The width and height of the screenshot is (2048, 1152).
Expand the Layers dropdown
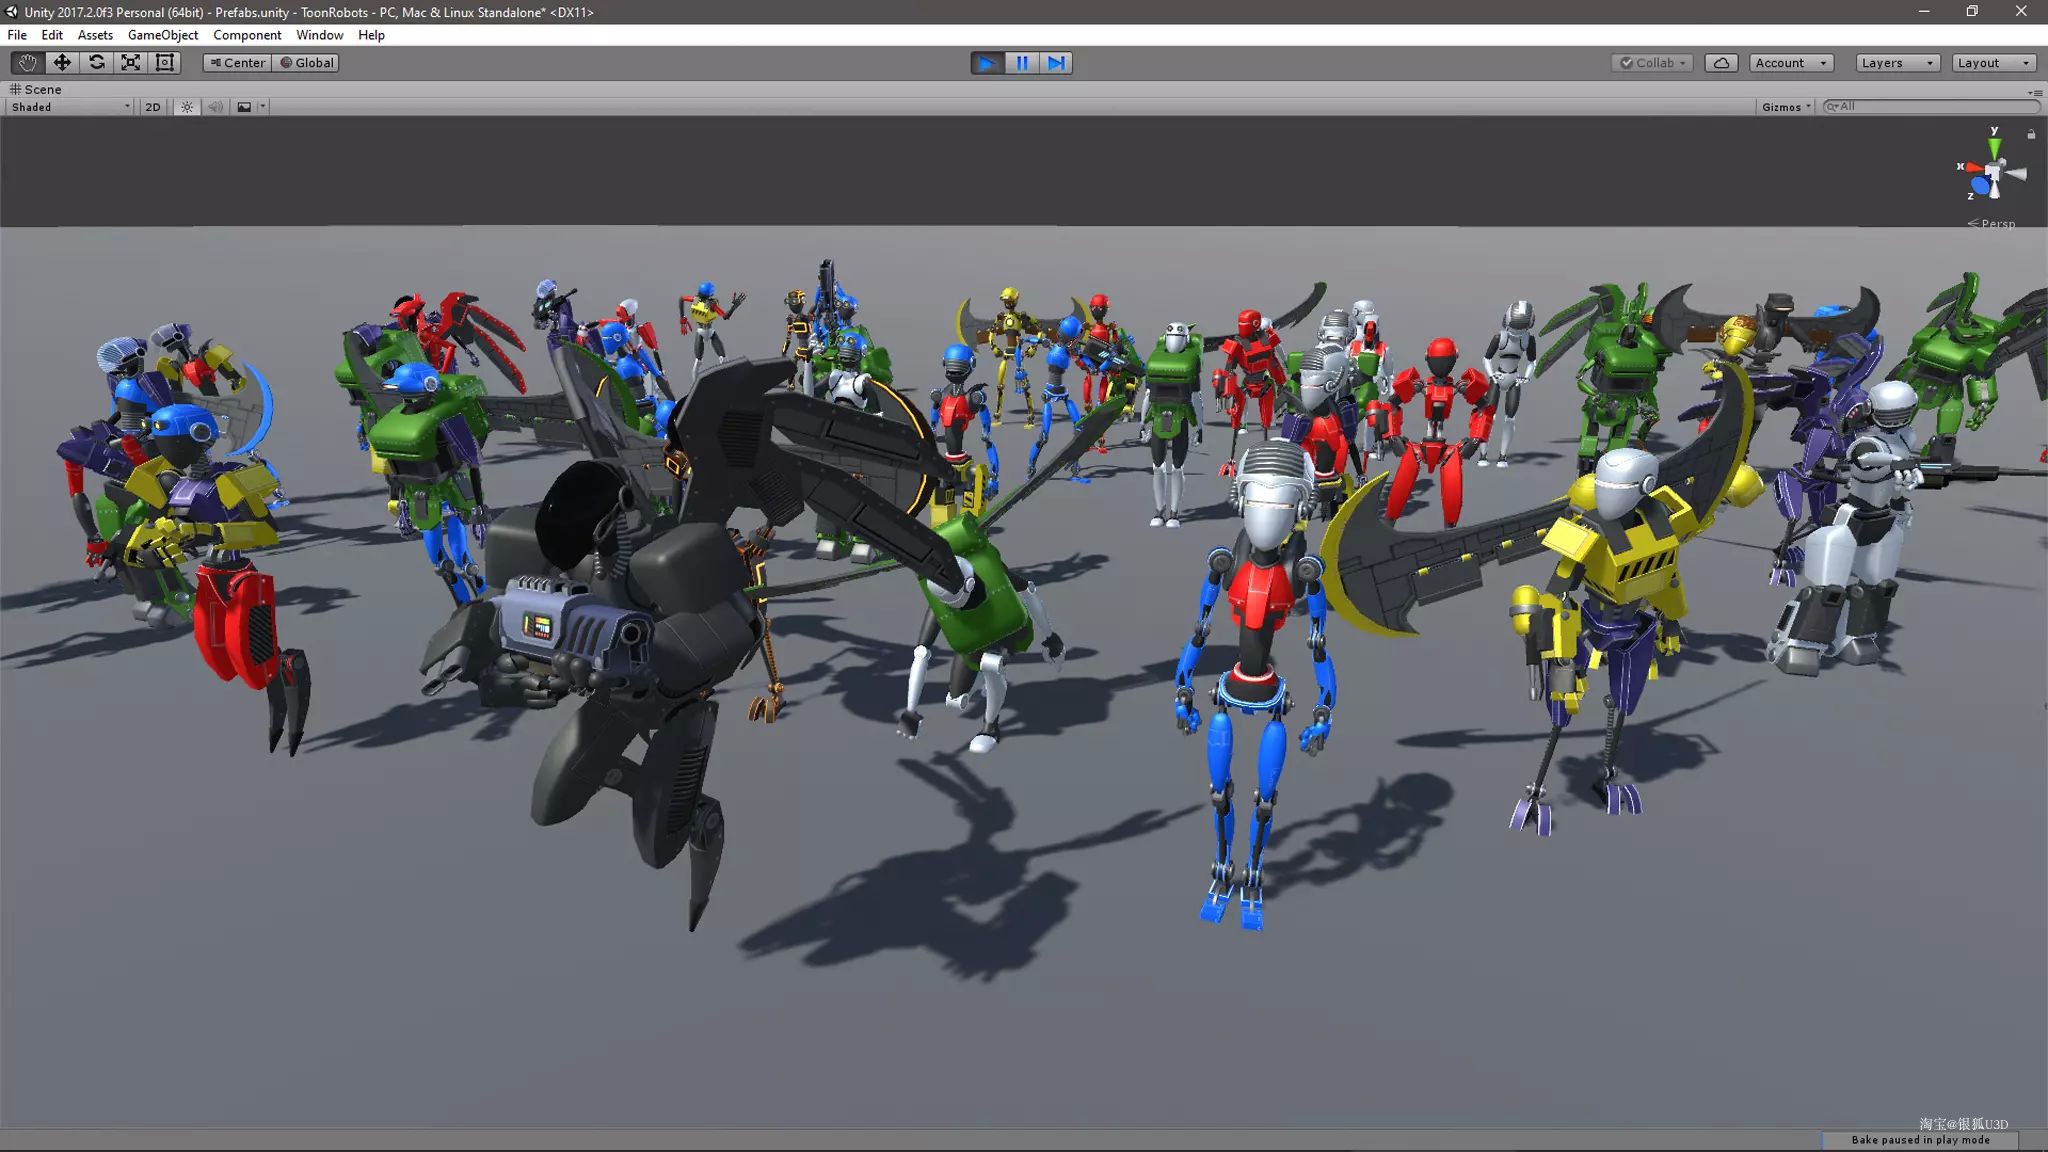coord(1897,63)
